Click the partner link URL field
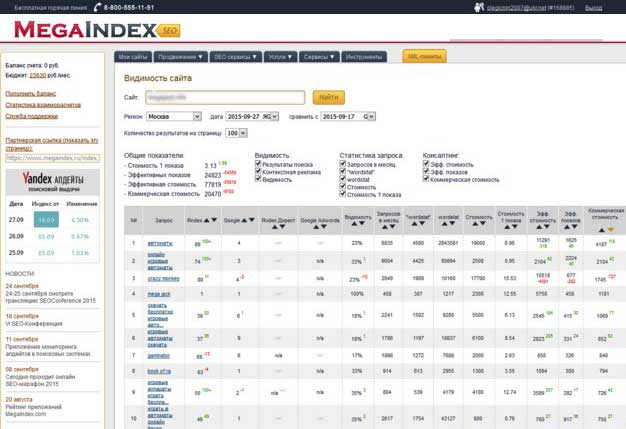 (53, 158)
